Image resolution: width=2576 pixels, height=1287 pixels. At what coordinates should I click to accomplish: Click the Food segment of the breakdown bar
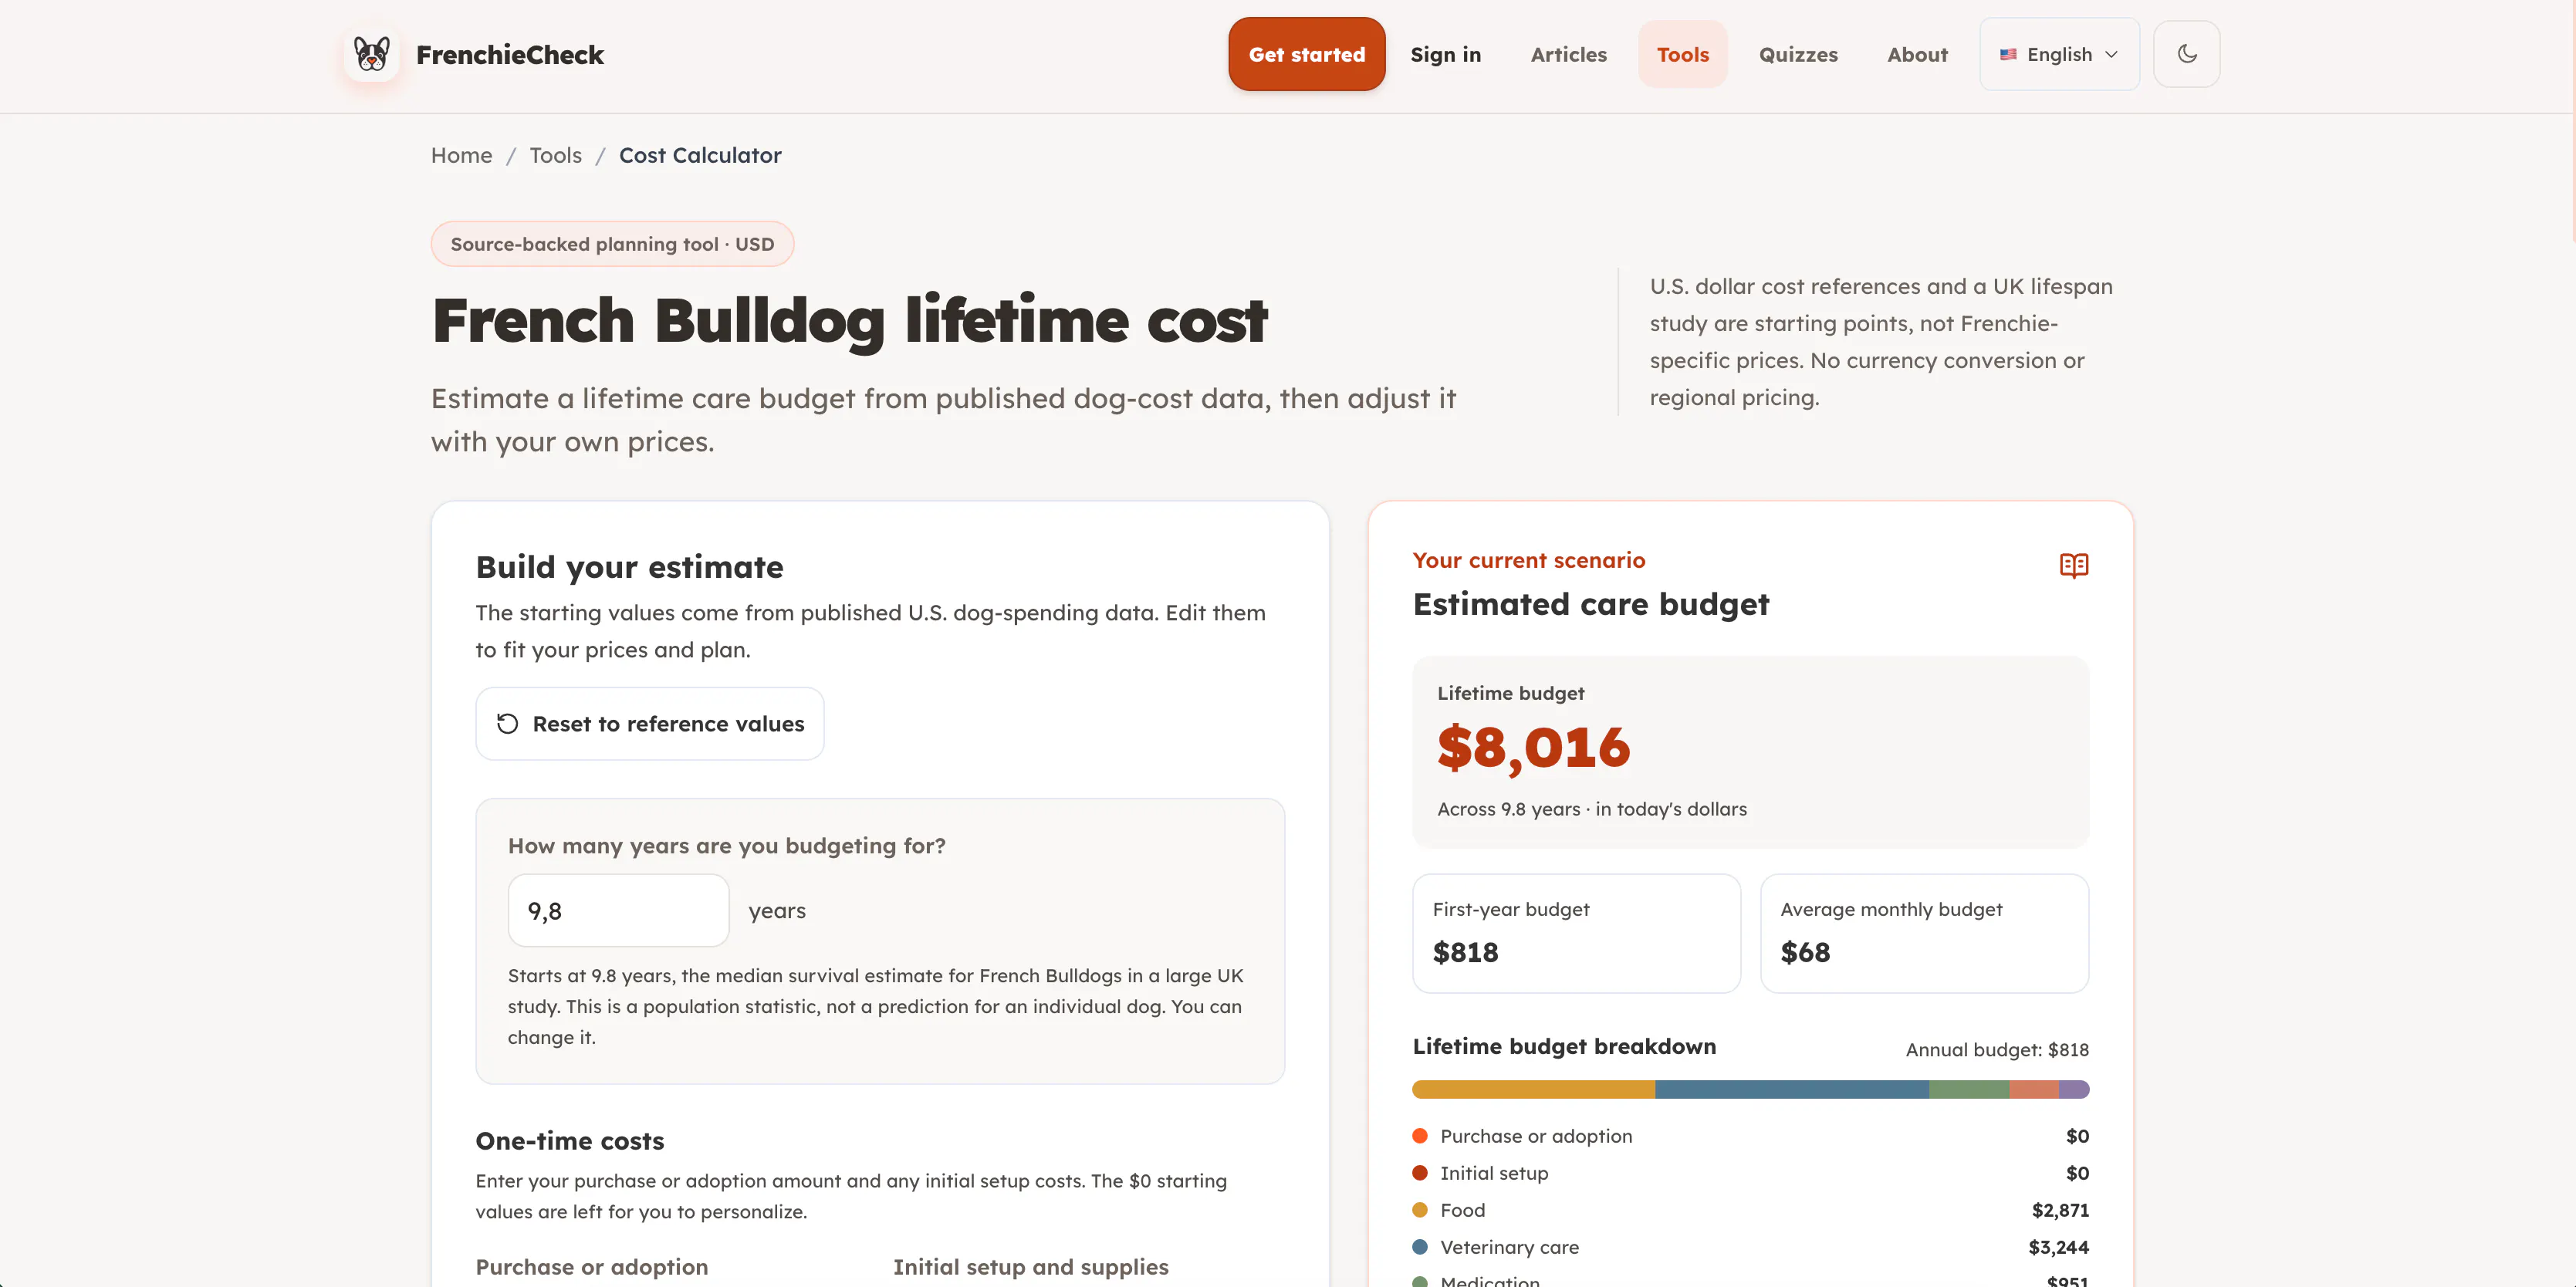tap(1533, 1089)
